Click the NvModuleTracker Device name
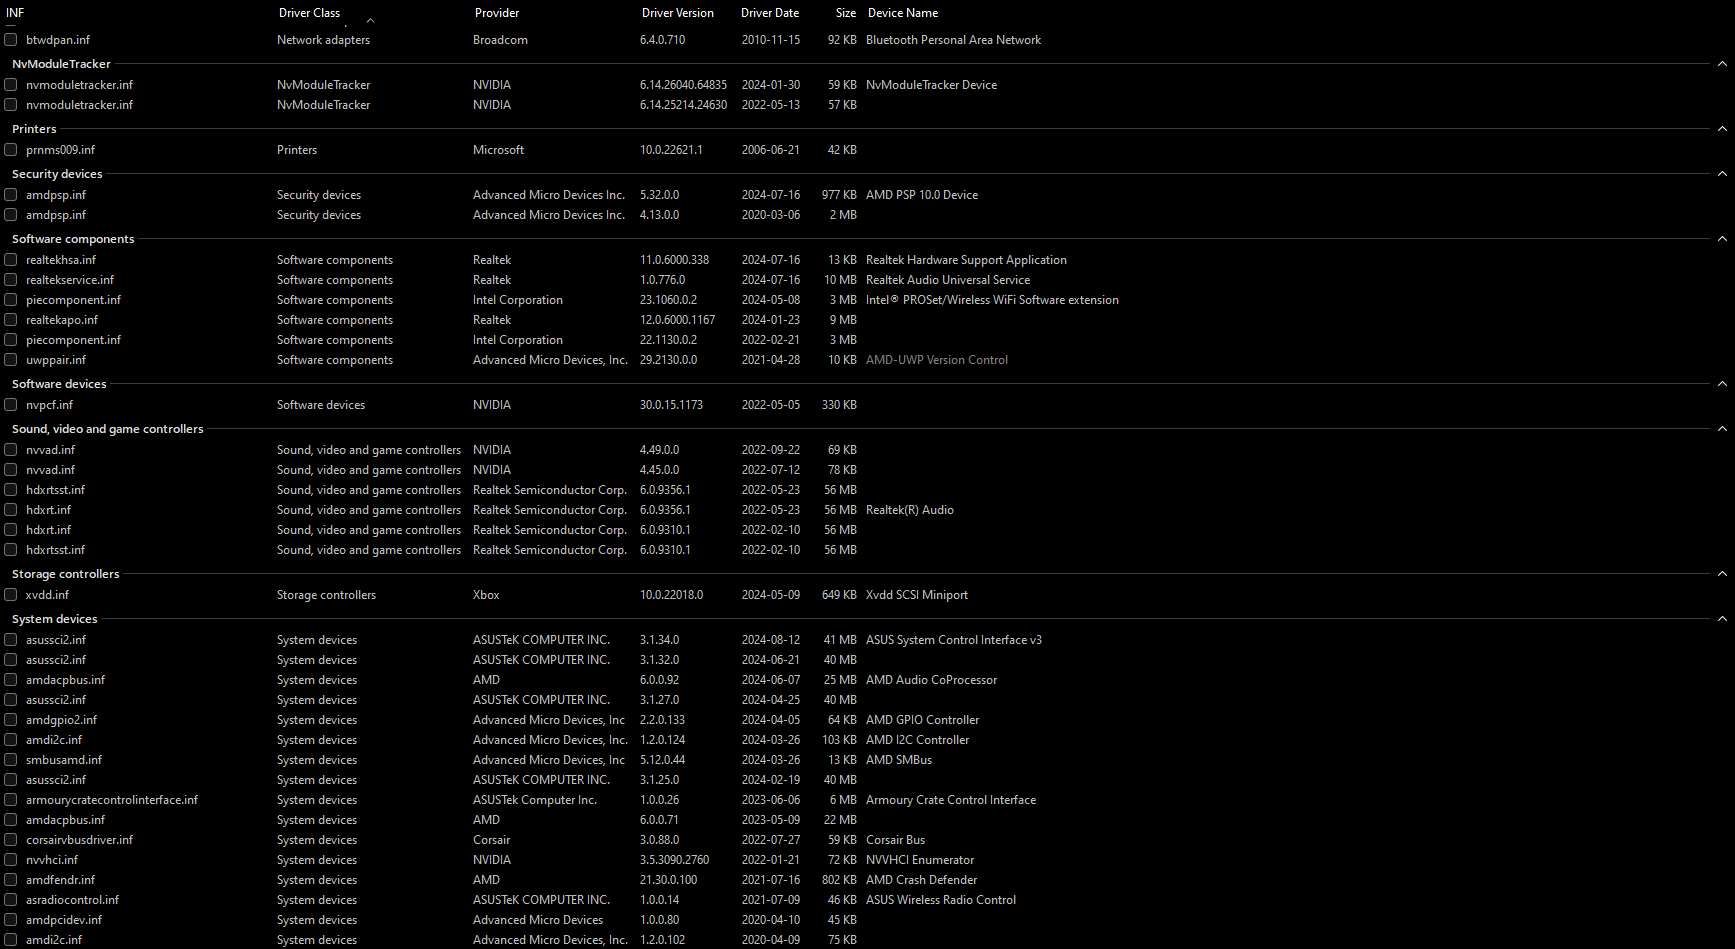 coord(931,85)
